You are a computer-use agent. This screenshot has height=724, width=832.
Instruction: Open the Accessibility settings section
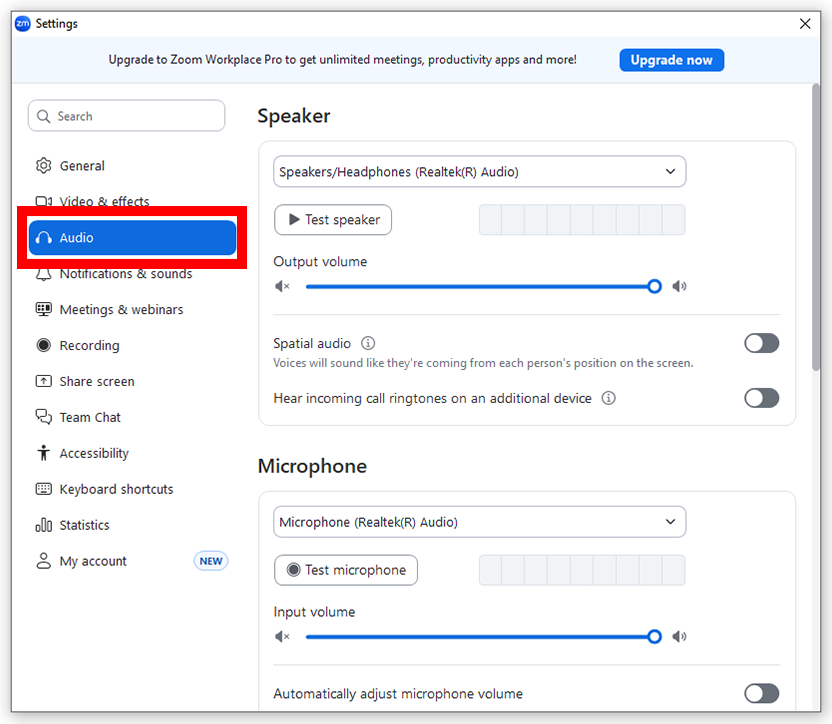[94, 453]
